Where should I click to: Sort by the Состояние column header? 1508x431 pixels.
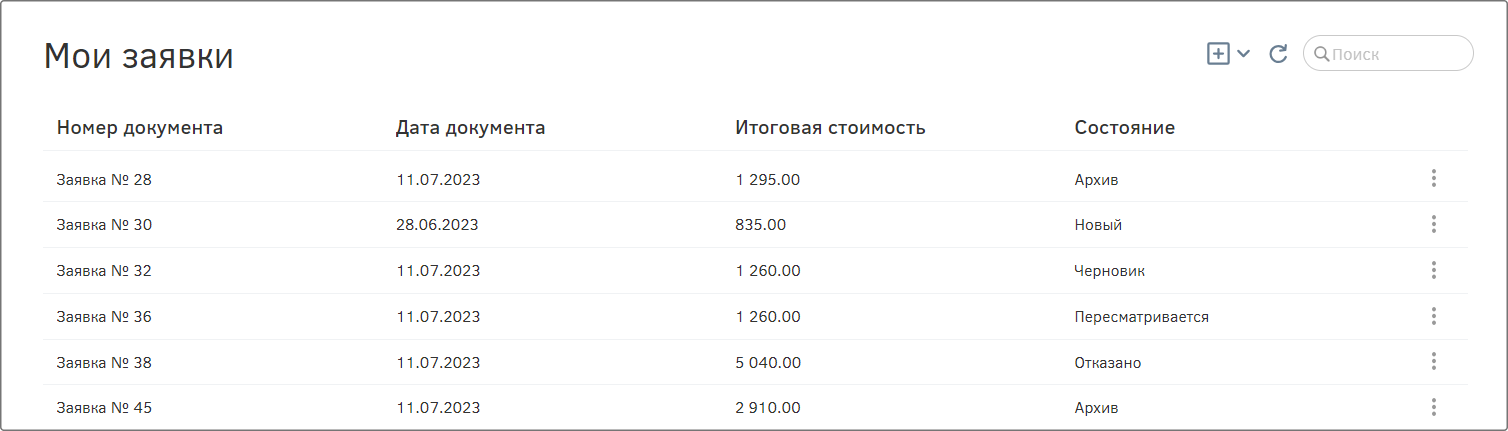(1125, 128)
